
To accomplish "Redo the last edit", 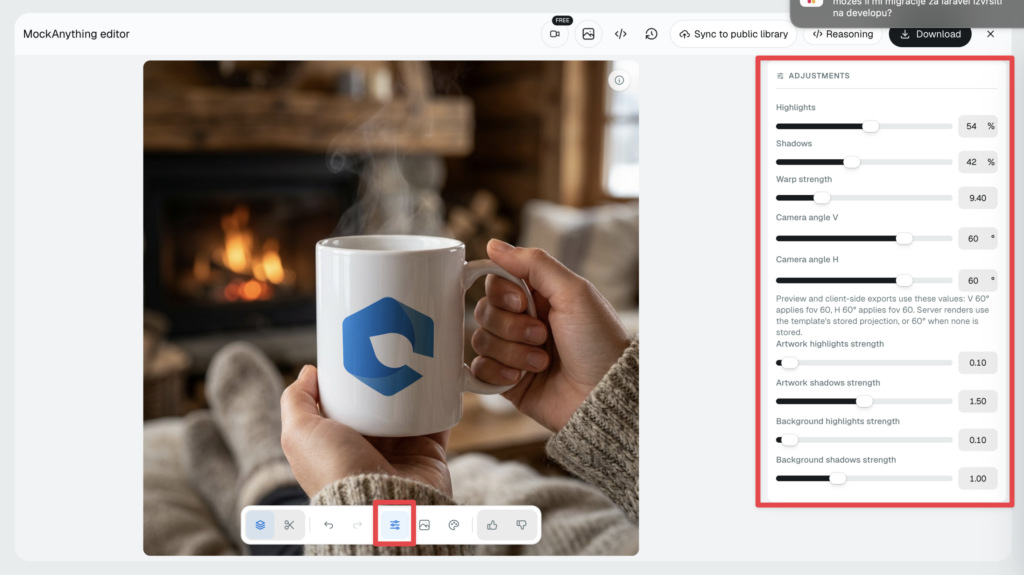I will [358, 525].
